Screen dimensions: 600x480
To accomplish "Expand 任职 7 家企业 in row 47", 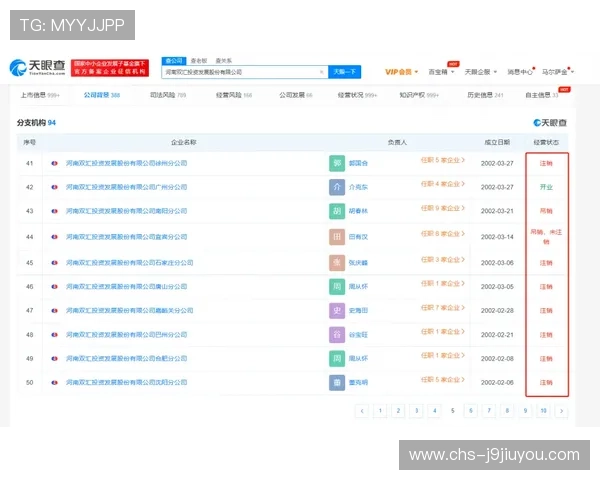I will [x=443, y=308].
